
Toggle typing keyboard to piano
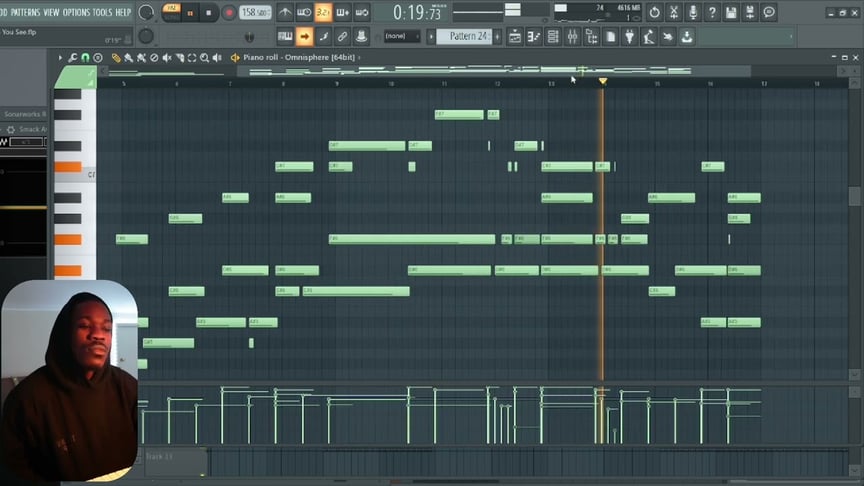(x=285, y=37)
